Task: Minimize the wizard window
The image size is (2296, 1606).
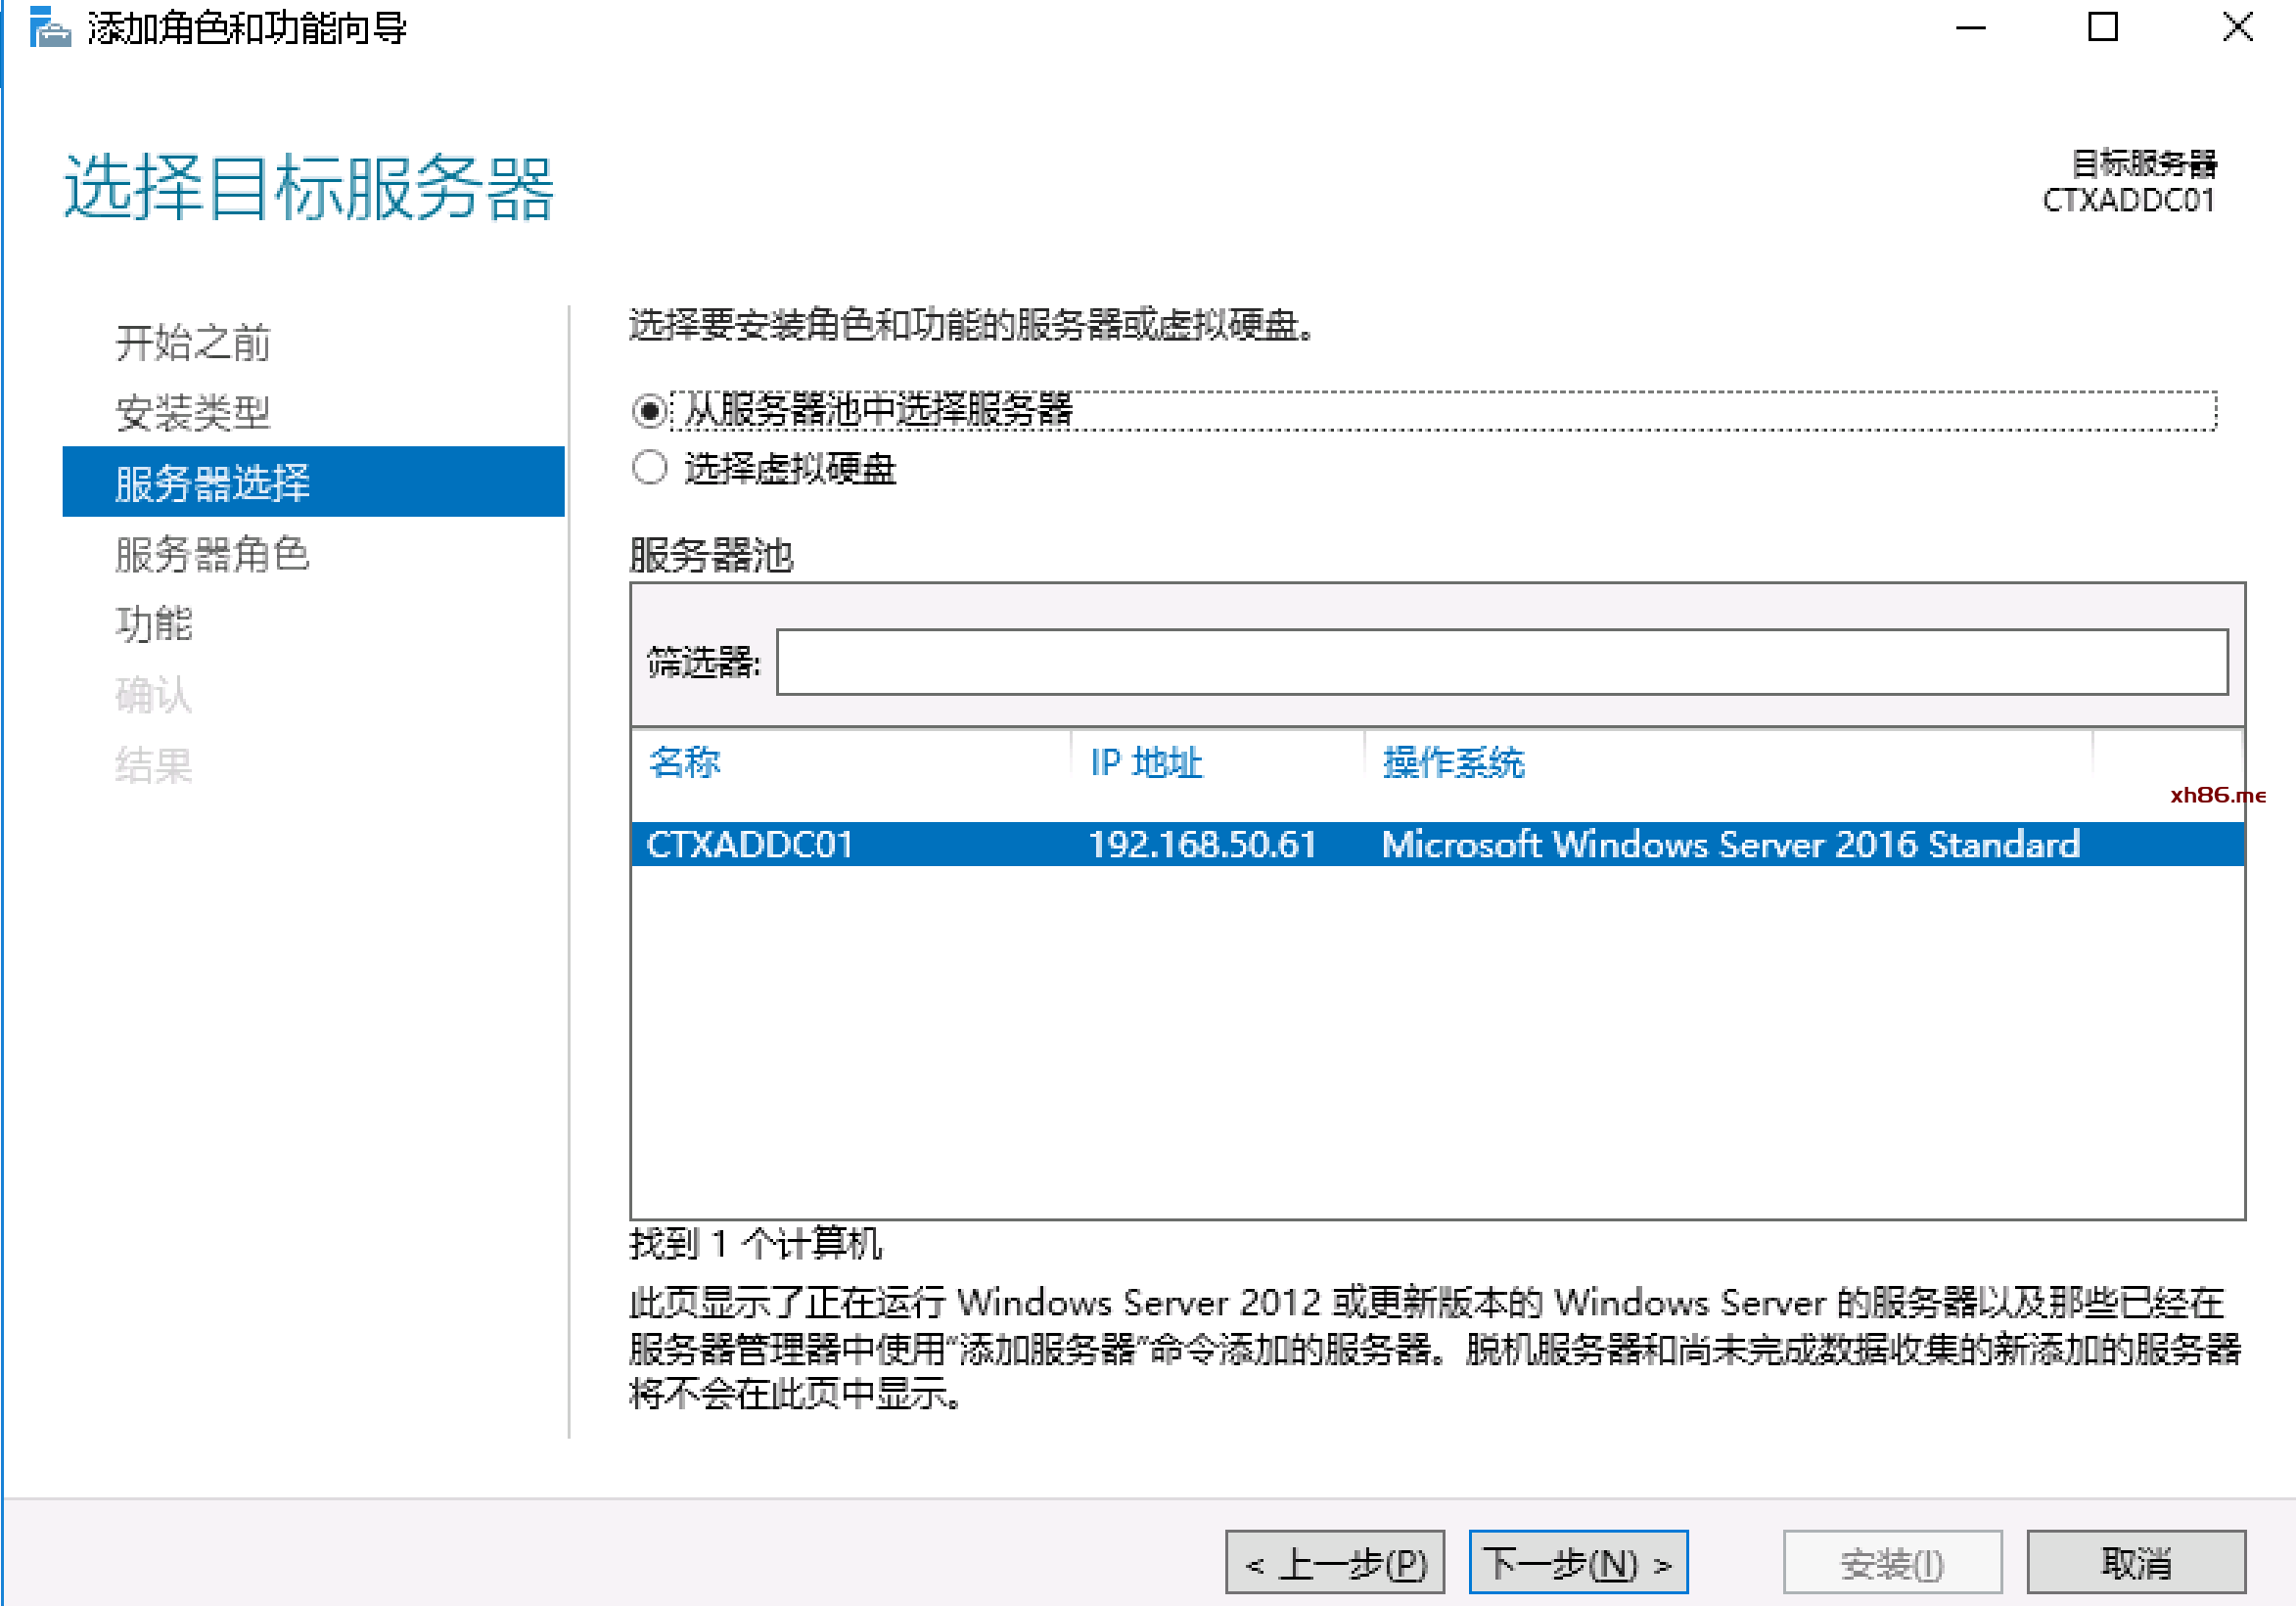Action: coord(1969,28)
